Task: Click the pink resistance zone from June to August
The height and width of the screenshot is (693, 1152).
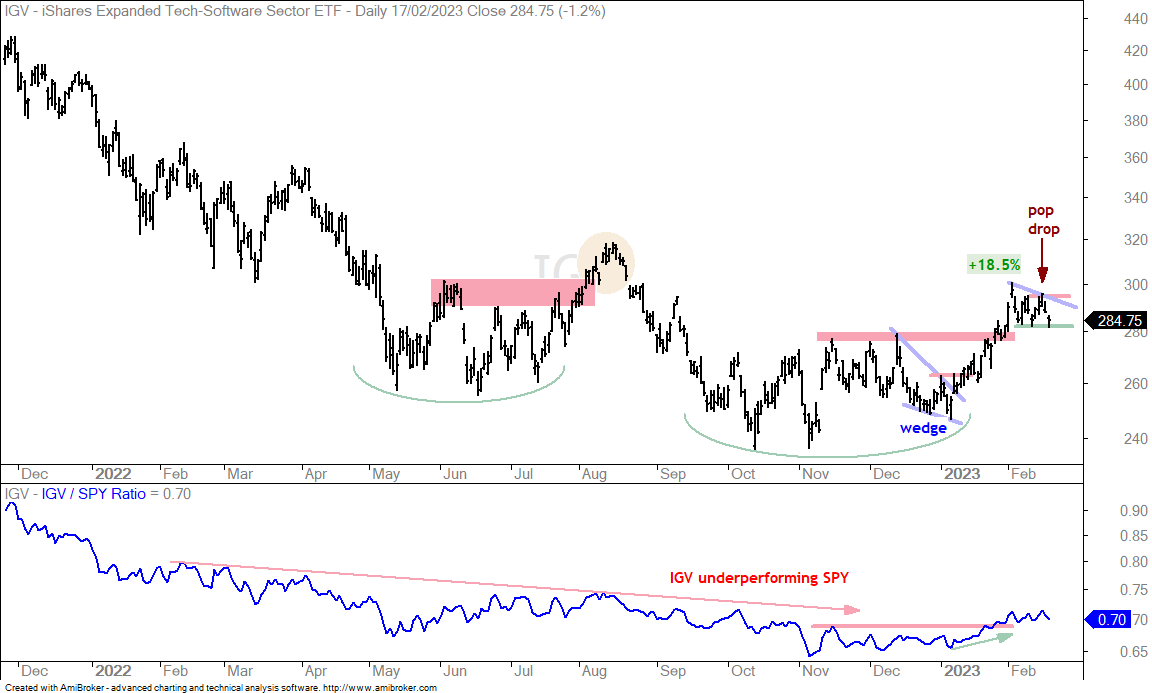Action: pyautogui.click(x=513, y=292)
